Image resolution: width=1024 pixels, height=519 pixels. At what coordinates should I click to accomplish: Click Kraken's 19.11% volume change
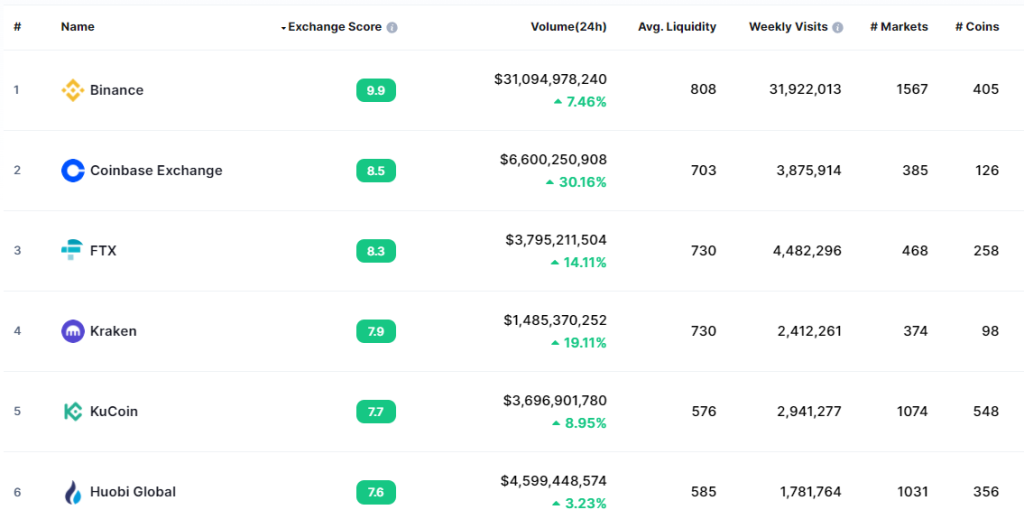[579, 343]
